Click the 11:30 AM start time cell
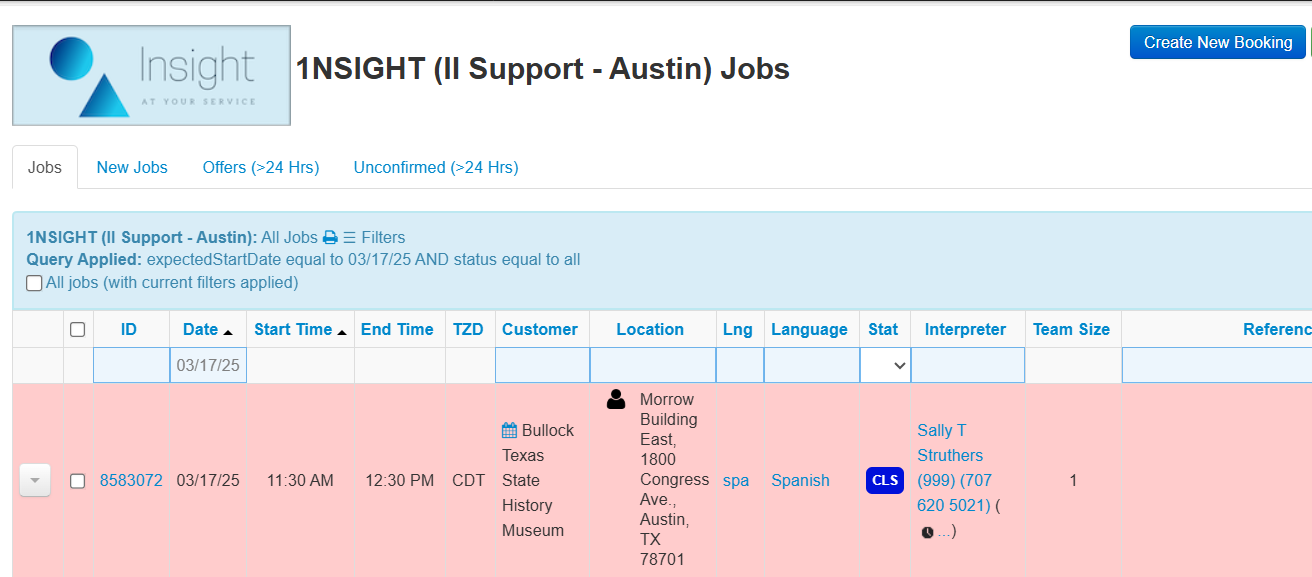The width and height of the screenshot is (1312, 577). coord(300,481)
